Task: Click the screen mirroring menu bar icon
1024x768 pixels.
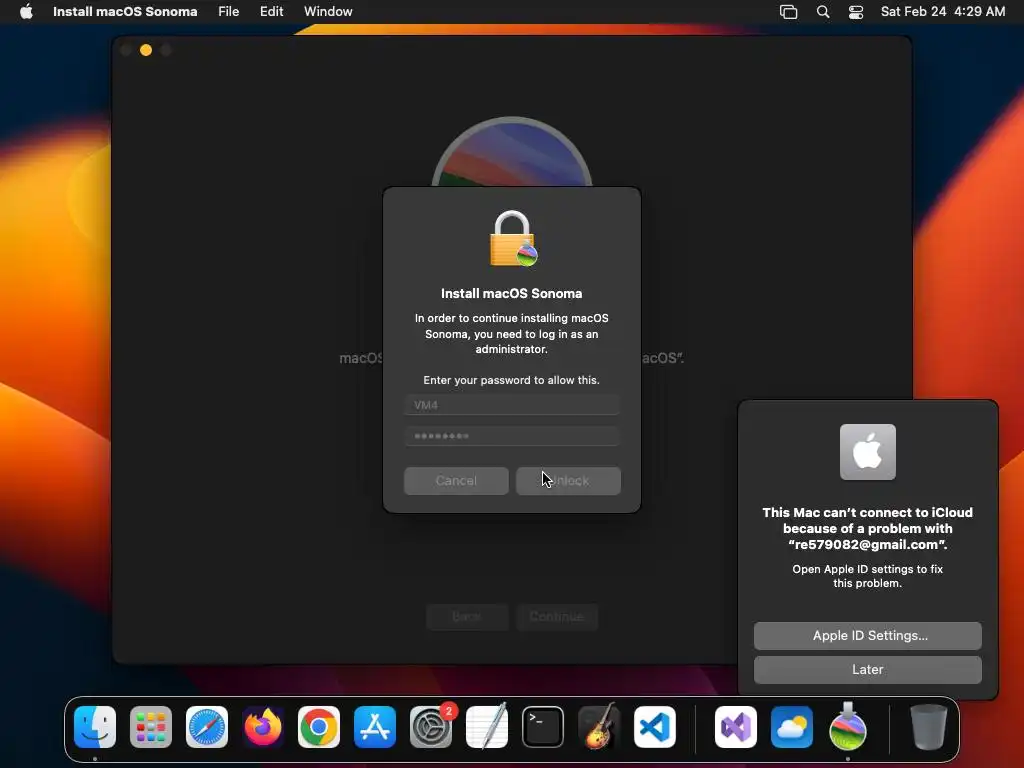Action: pyautogui.click(x=788, y=12)
